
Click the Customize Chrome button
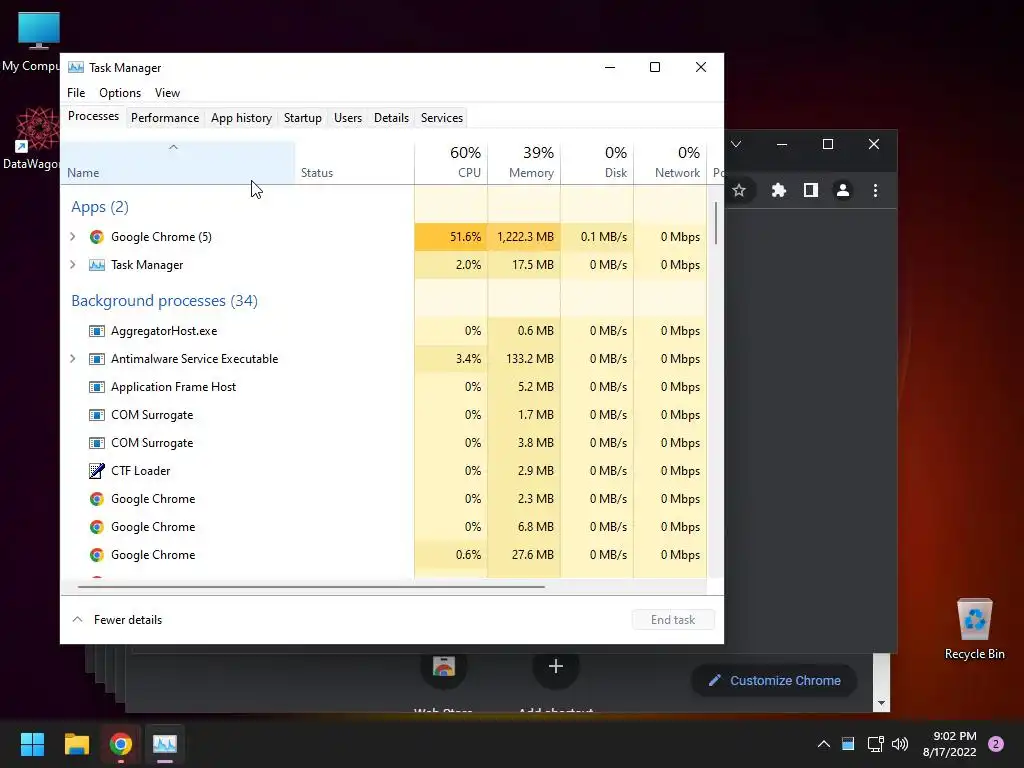tap(775, 680)
